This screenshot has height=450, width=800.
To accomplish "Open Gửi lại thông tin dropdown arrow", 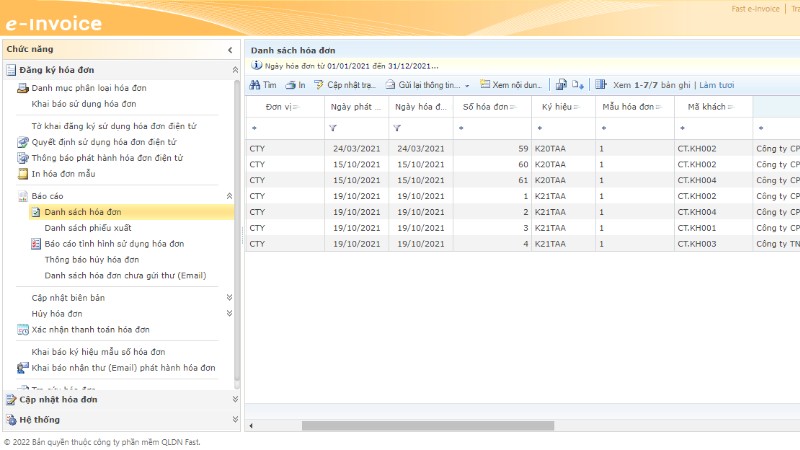I will (467, 86).
